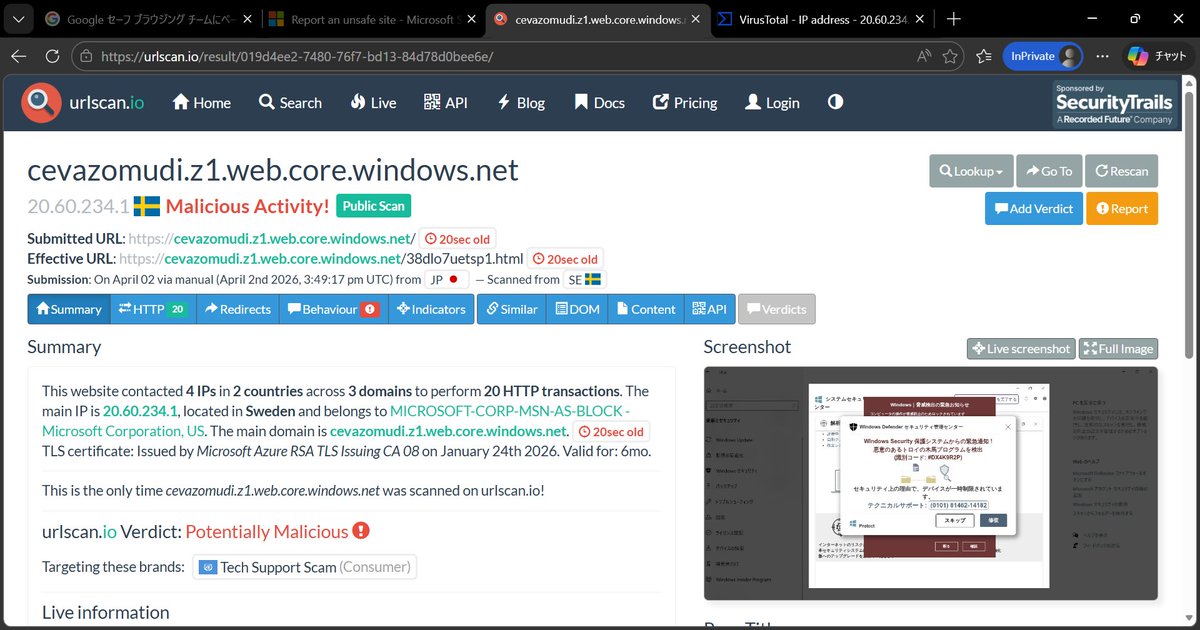Click the "Malicious Activity!" heading text
The image size is (1200, 630).
(247, 206)
